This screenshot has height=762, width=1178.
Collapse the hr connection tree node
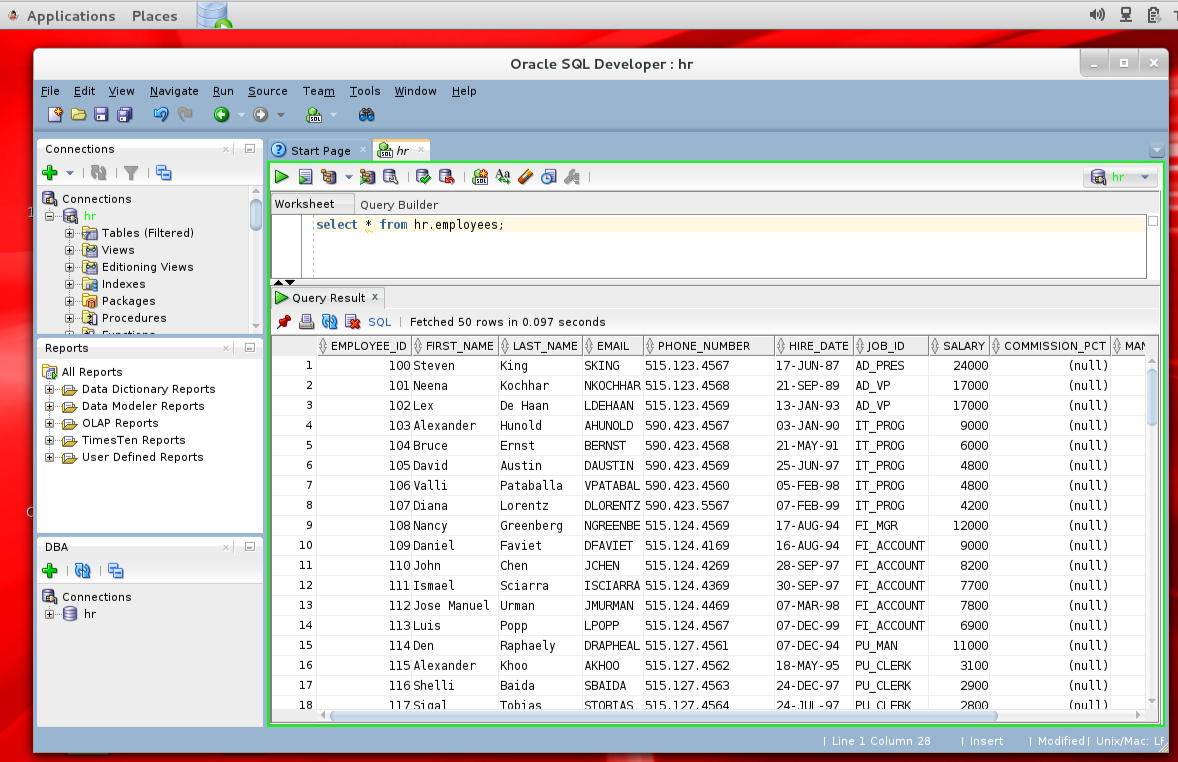point(50,216)
